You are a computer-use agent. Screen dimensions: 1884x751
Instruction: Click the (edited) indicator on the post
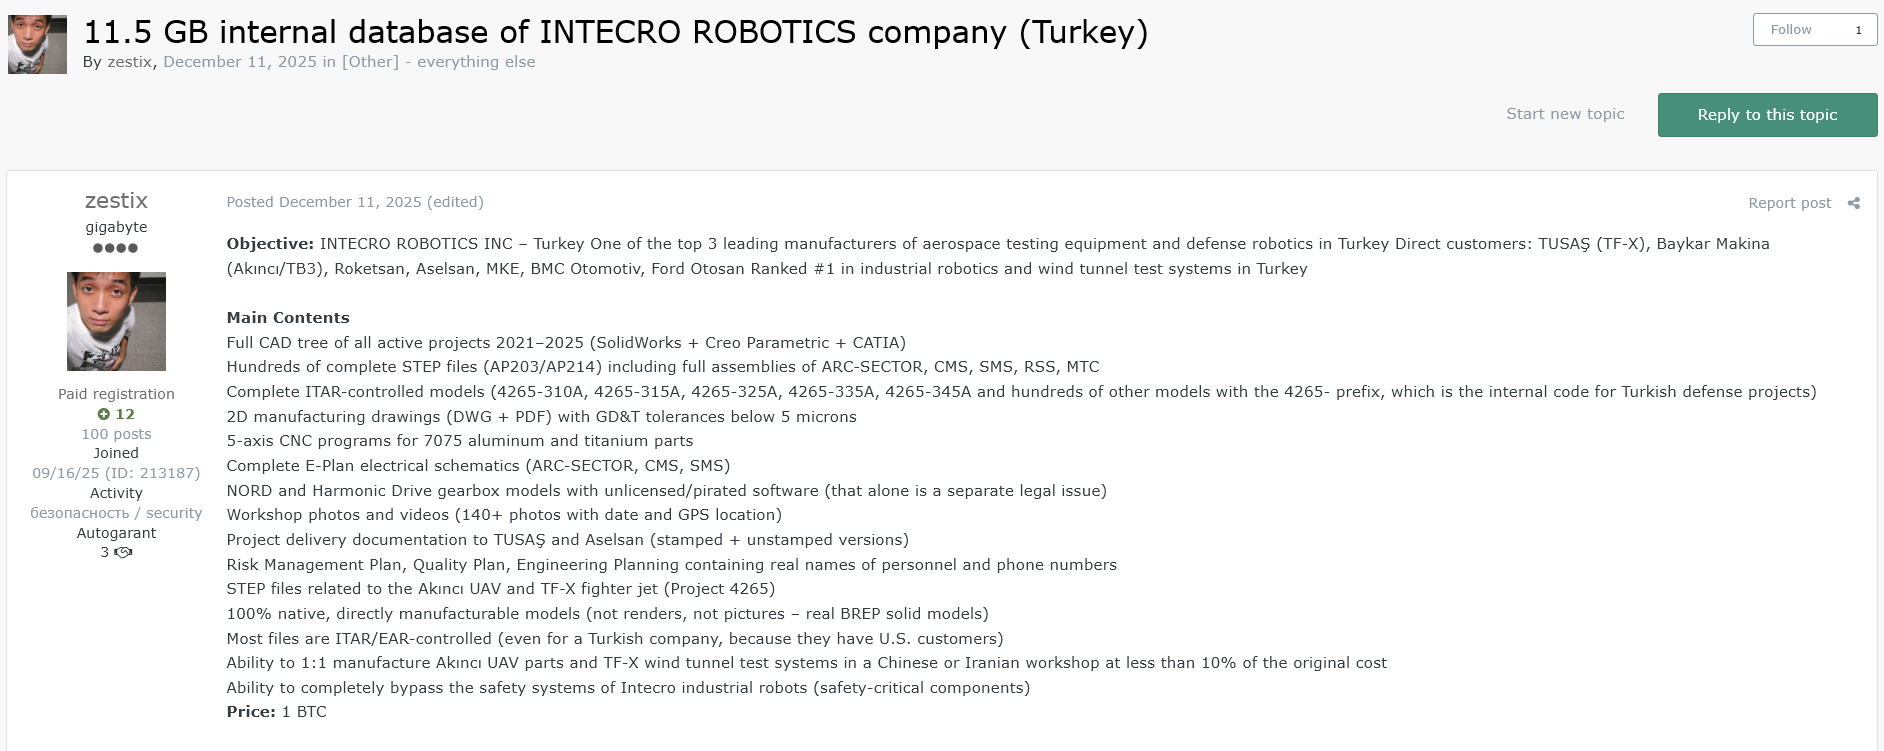click(x=457, y=201)
